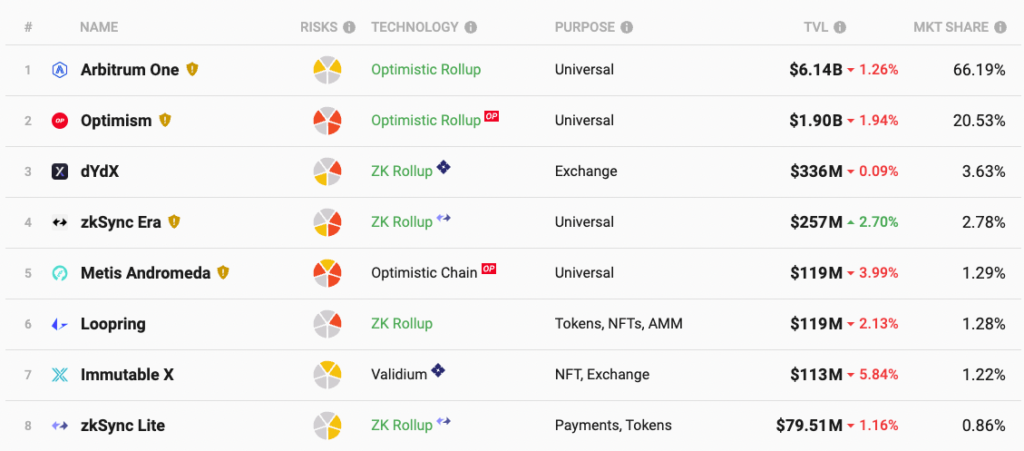
Task: Open the Risks column info icon
Action: 349,27
